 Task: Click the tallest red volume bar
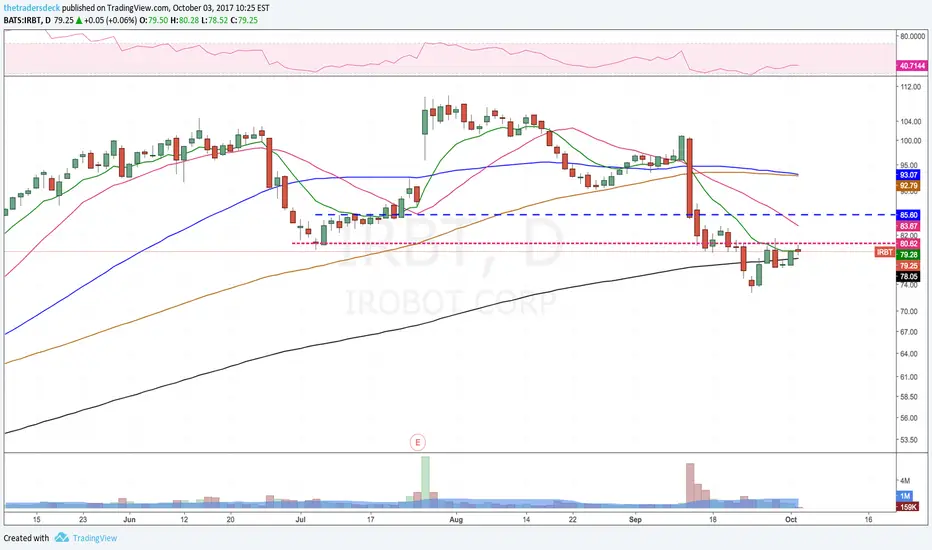[x=690, y=486]
